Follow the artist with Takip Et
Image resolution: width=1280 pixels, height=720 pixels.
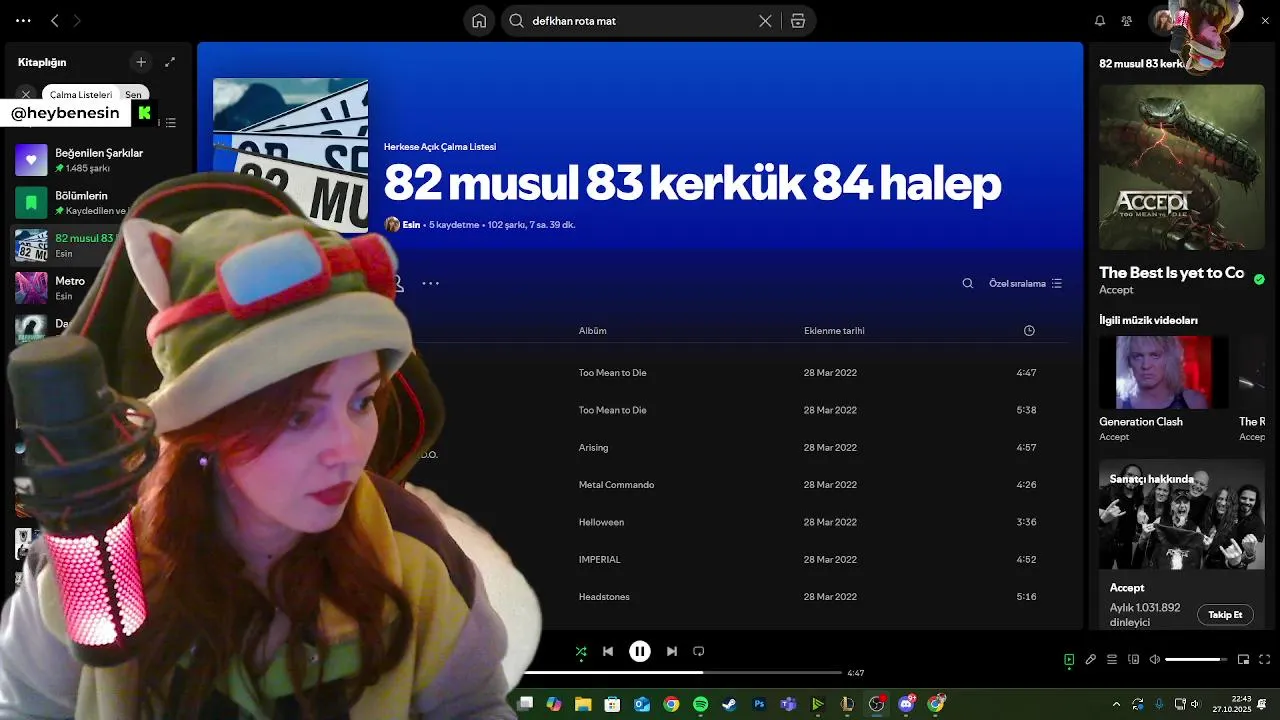pyautogui.click(x=1225, y=615)
